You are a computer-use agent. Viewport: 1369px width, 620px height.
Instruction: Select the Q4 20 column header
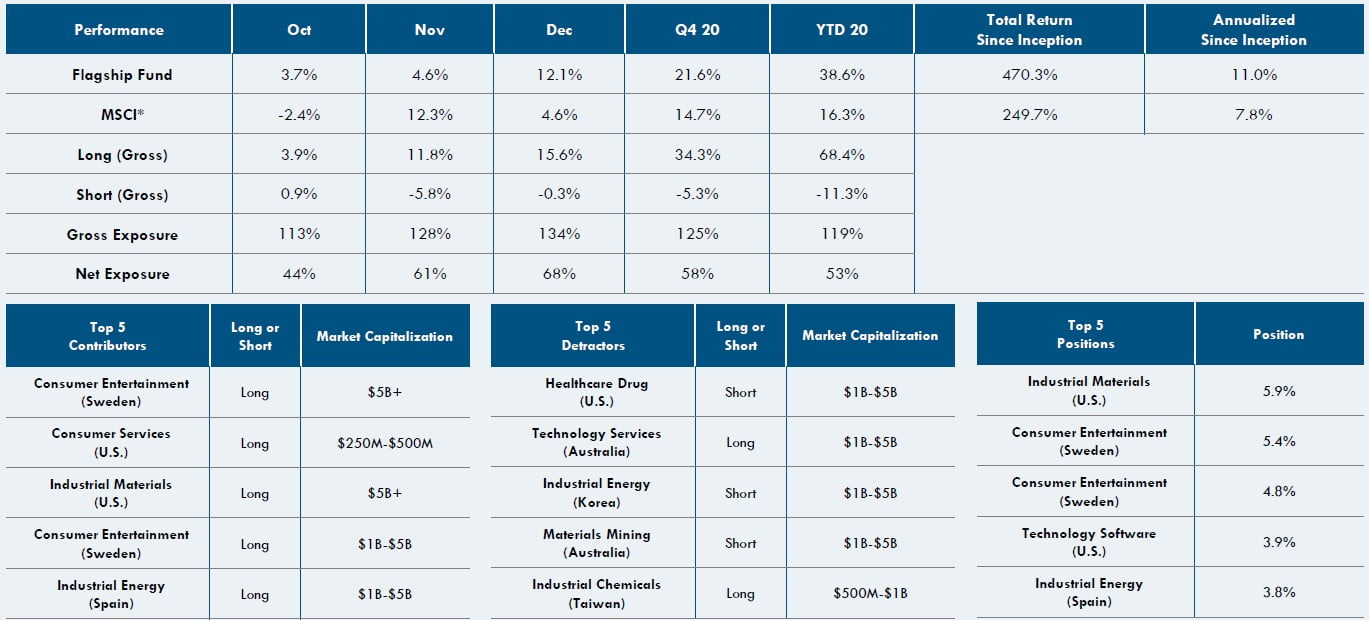point(697,30)
